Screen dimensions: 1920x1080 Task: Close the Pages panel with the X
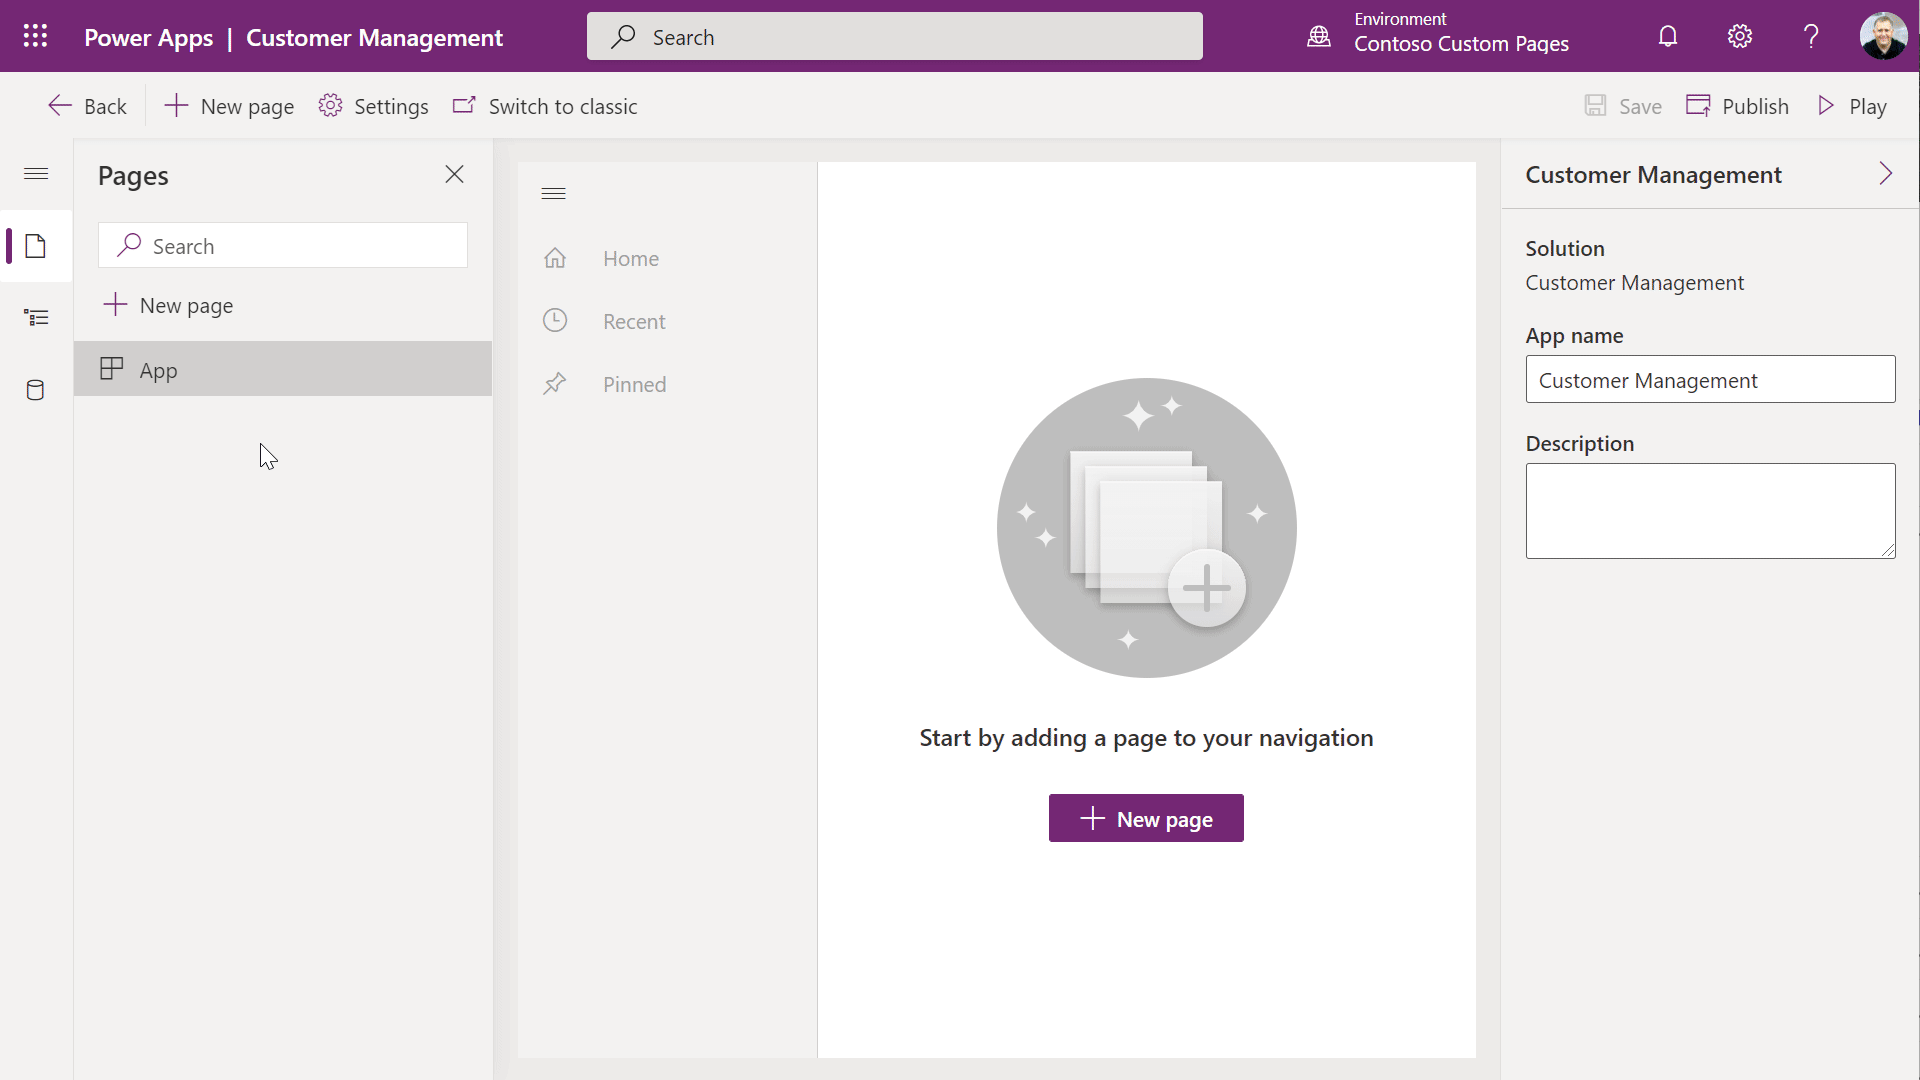[x=455, y=174]
